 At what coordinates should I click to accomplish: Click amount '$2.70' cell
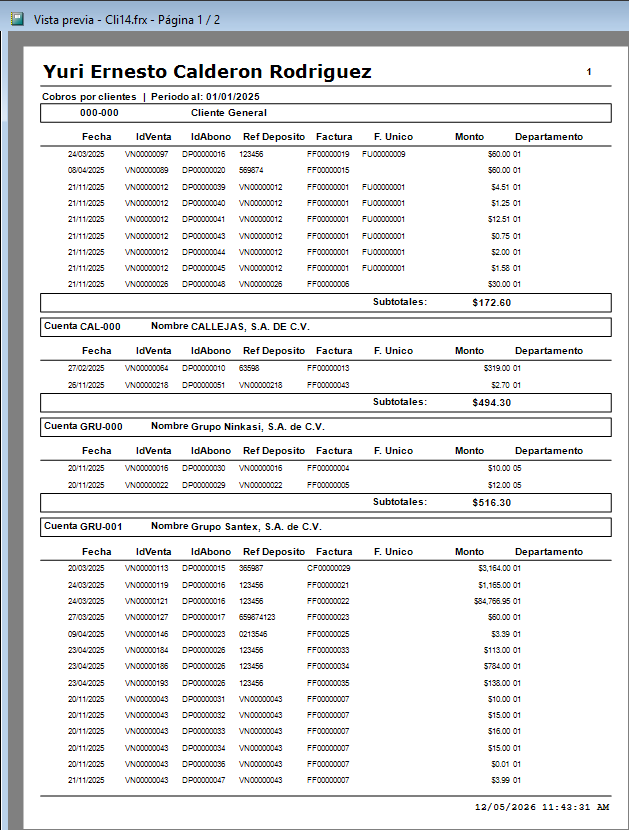pyautogui.click(x=500, y=385)
